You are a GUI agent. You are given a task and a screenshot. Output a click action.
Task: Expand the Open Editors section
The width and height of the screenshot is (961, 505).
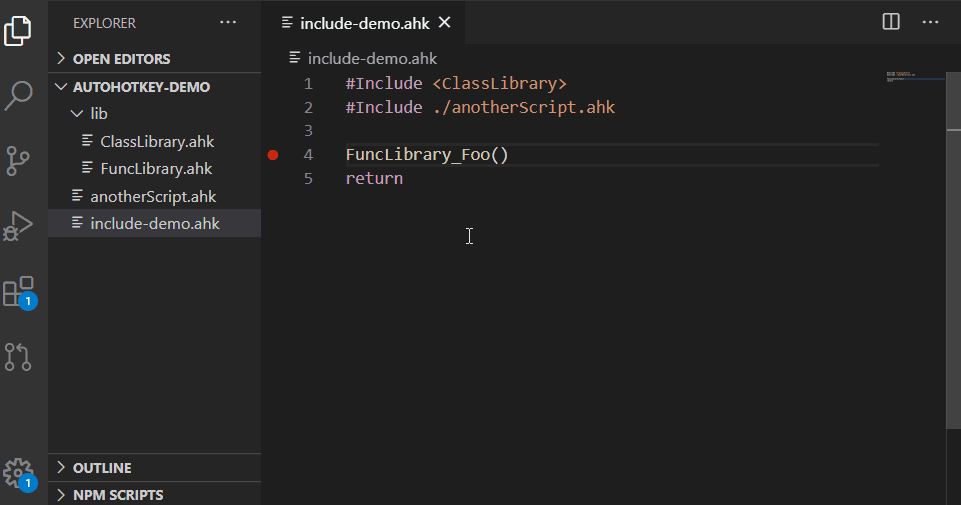[154, 59]
